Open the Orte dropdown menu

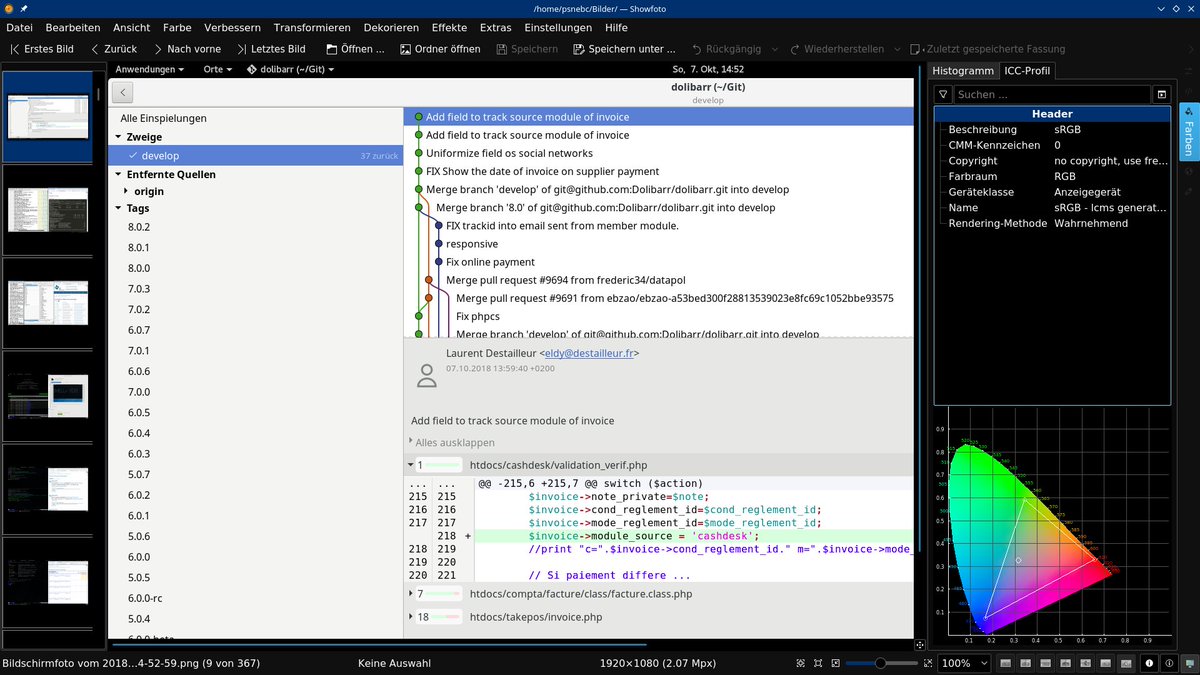point(217,70)
